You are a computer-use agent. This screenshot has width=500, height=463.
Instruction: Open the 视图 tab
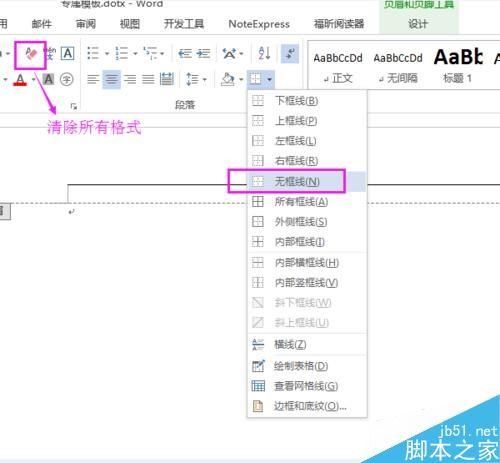pyautogui.click(x=130, y=24)
